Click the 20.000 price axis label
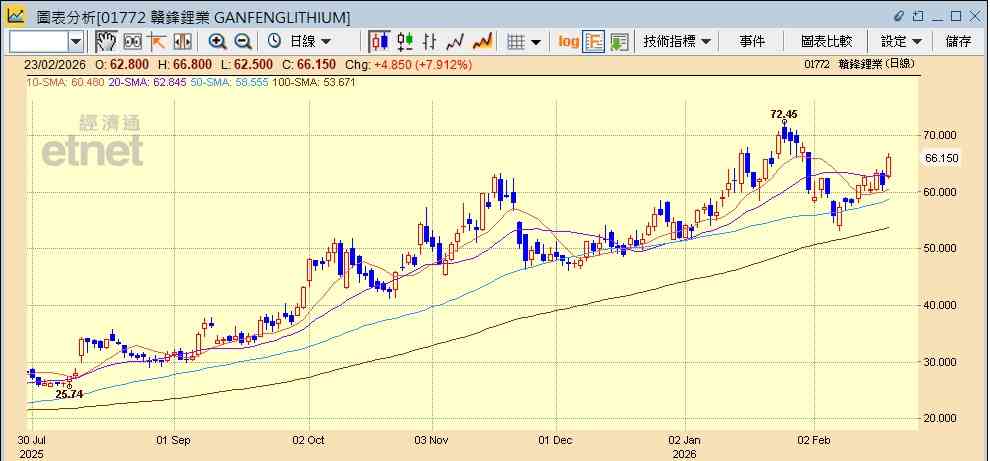The height and width of the screenshot is (461, 990). click(x=941, y=419)
